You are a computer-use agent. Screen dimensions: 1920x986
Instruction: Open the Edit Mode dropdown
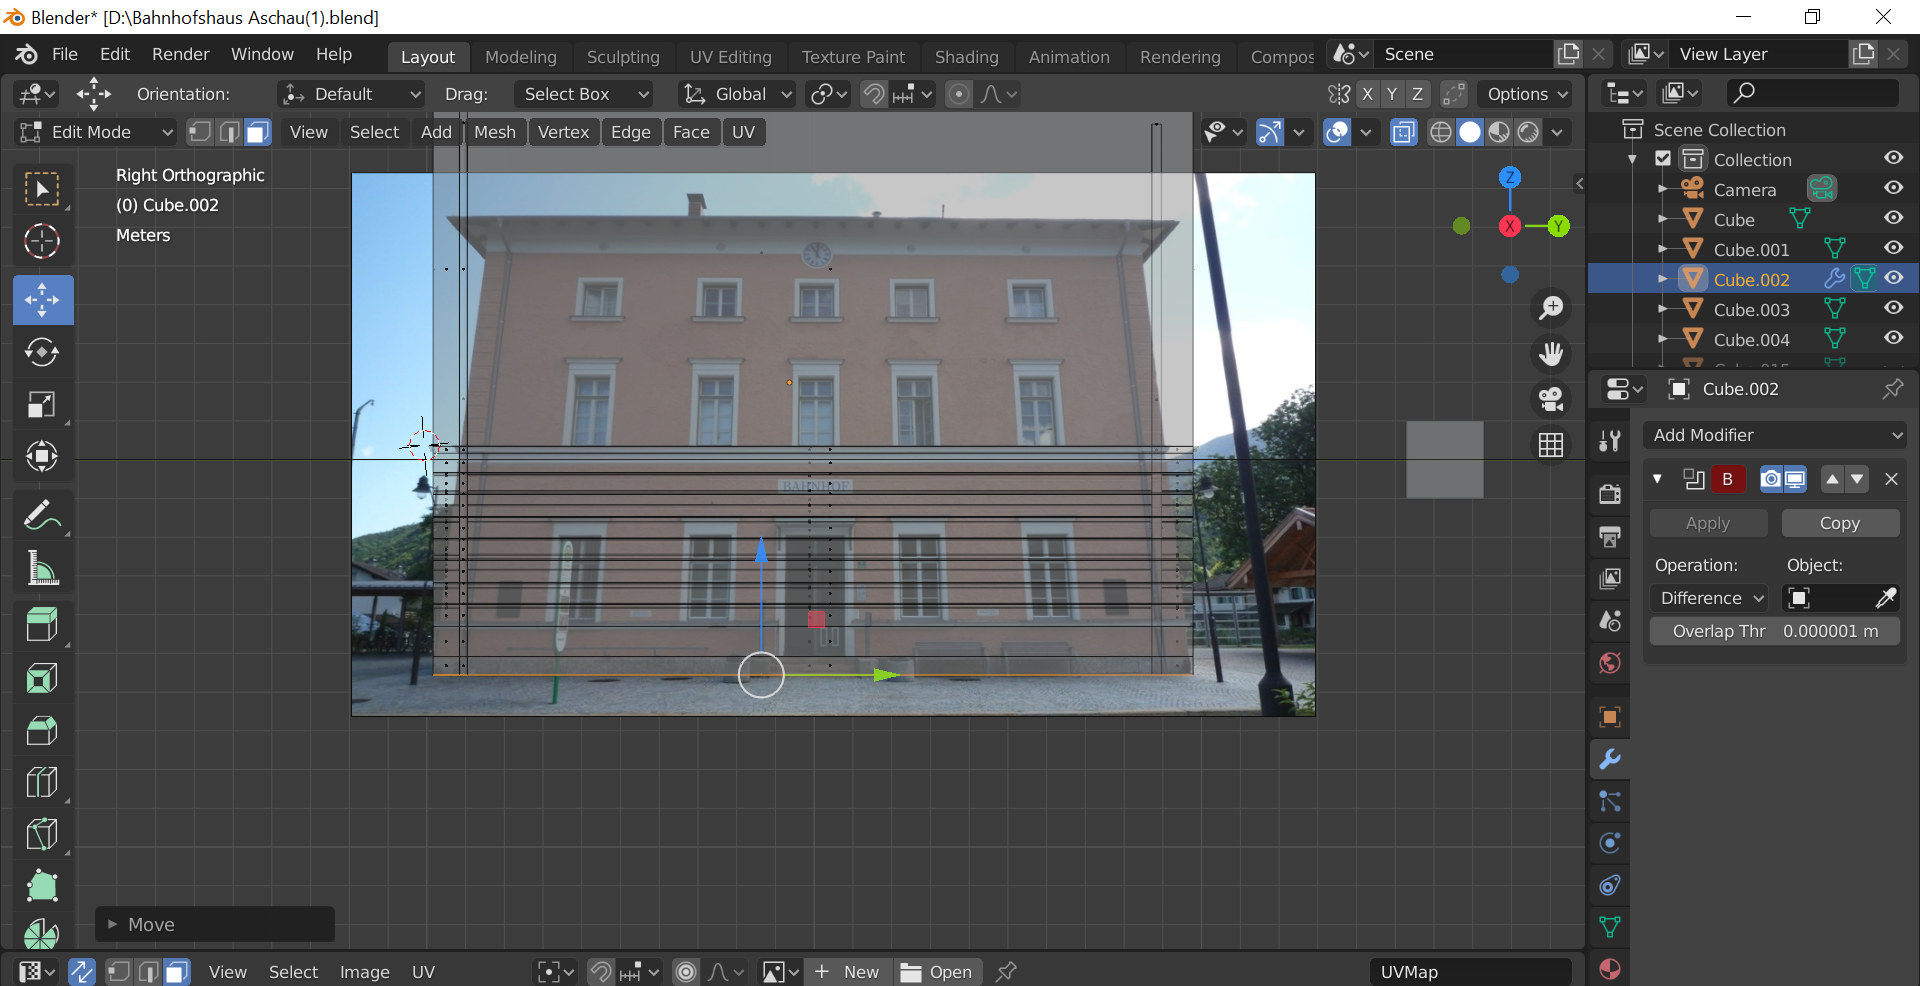97,132
